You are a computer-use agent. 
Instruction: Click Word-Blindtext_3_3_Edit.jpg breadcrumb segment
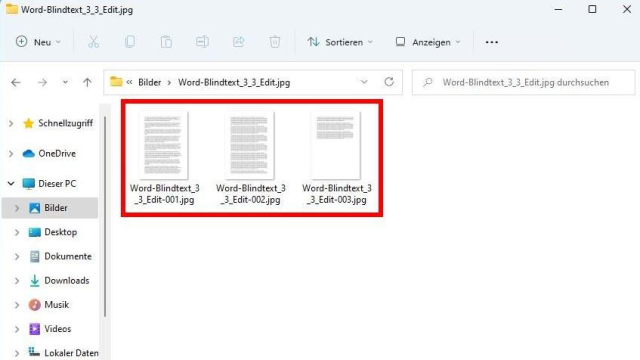coord(234,82)
